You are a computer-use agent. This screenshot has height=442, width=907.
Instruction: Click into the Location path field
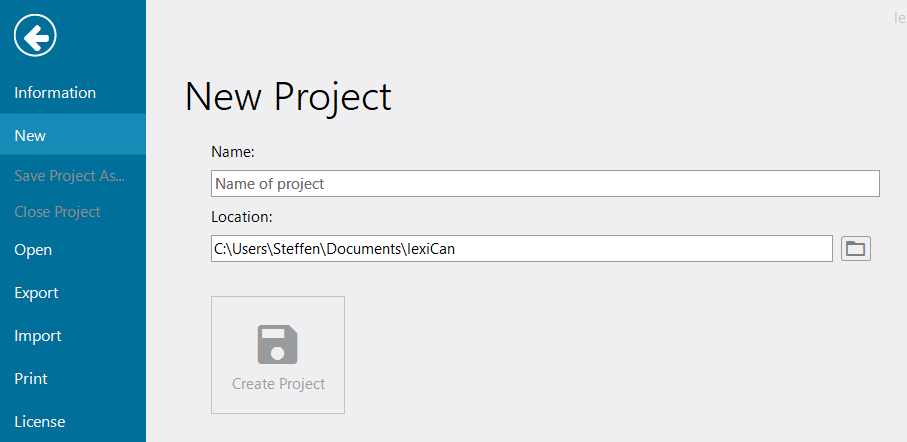pyautogui.click(x=620, y=248)
